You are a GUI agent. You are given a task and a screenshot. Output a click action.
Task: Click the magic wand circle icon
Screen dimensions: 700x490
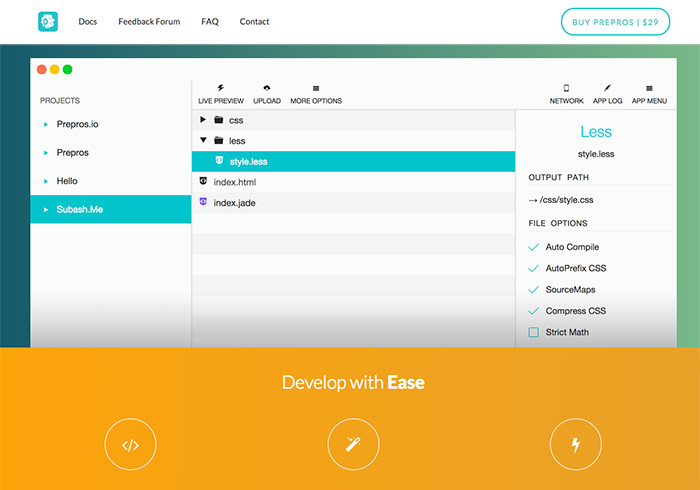click(353, 445)
